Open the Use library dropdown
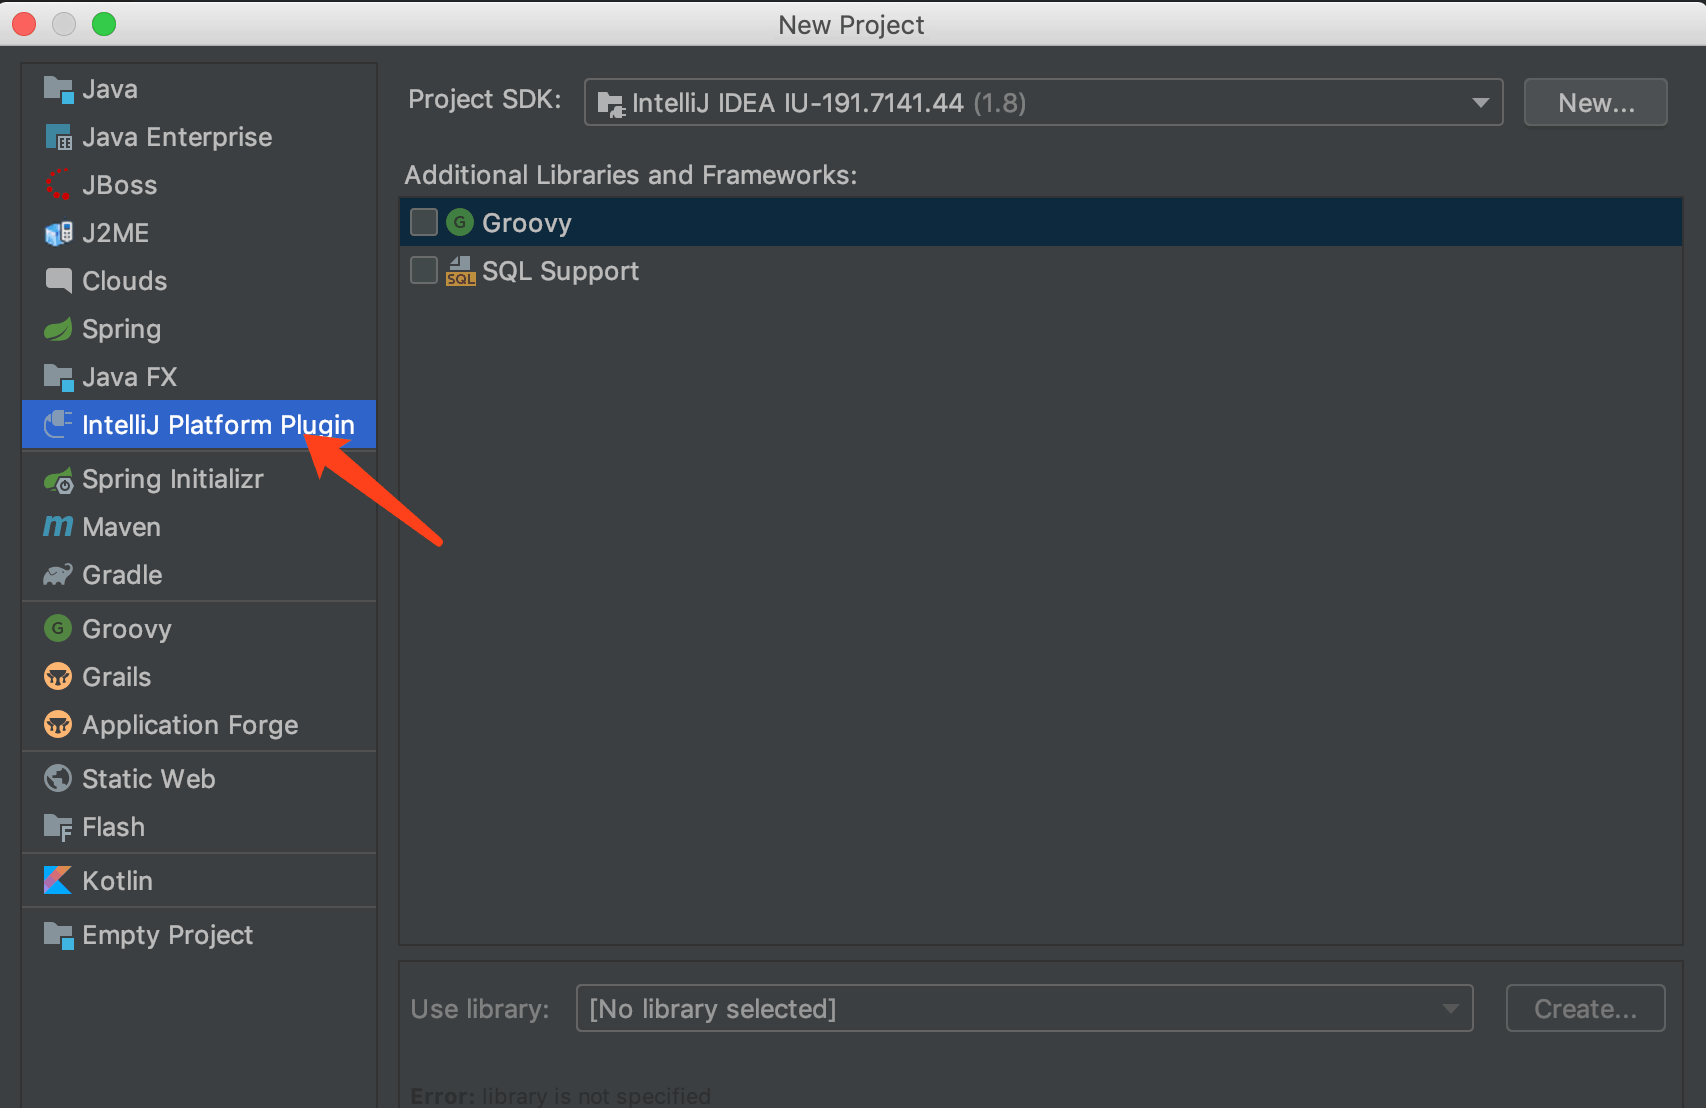1706x1108 pixels. (x=1024, y=1008)
